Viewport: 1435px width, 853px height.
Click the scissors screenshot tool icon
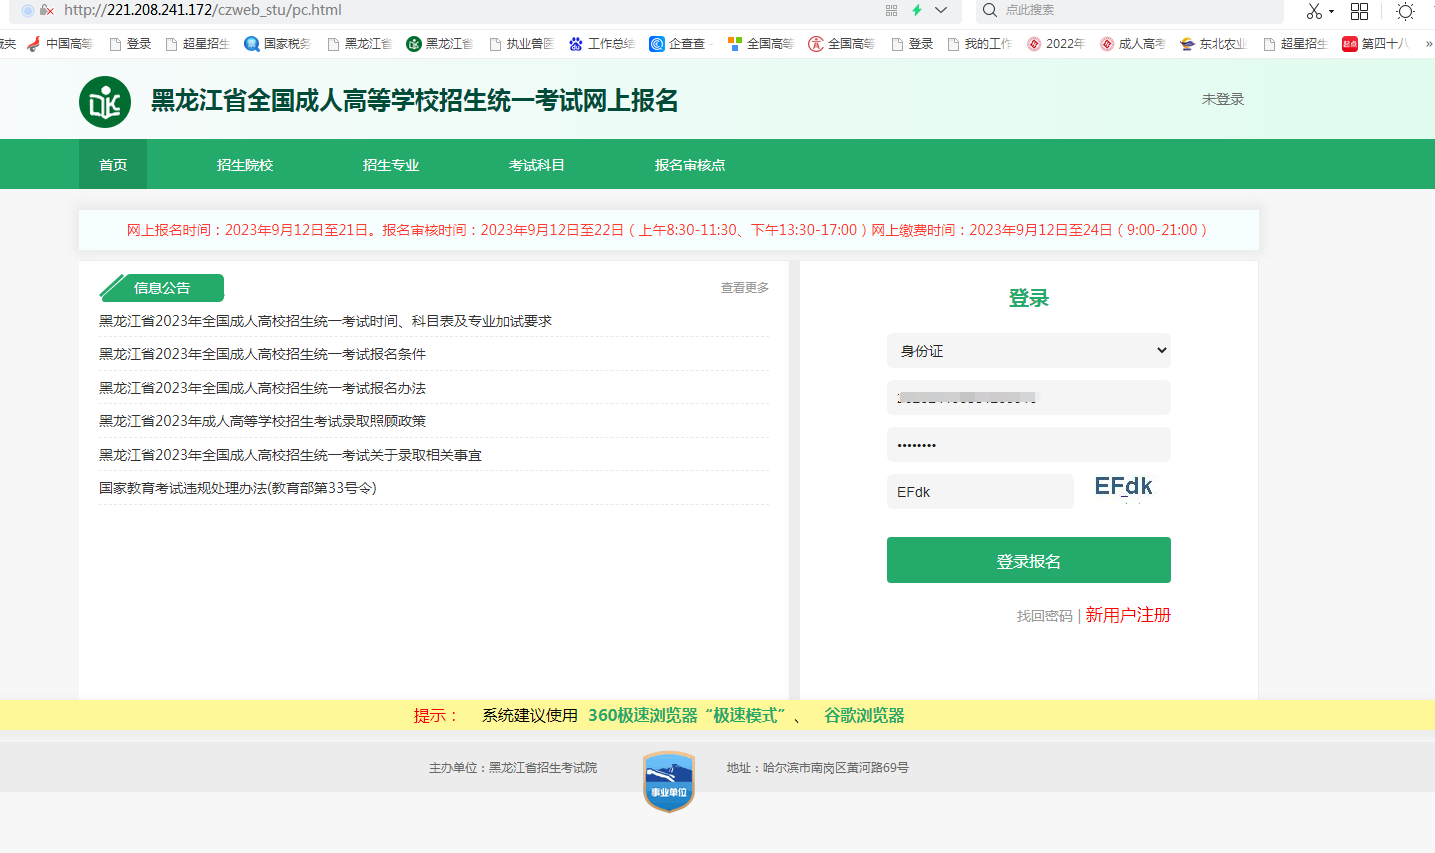(x=1314, y=11)
